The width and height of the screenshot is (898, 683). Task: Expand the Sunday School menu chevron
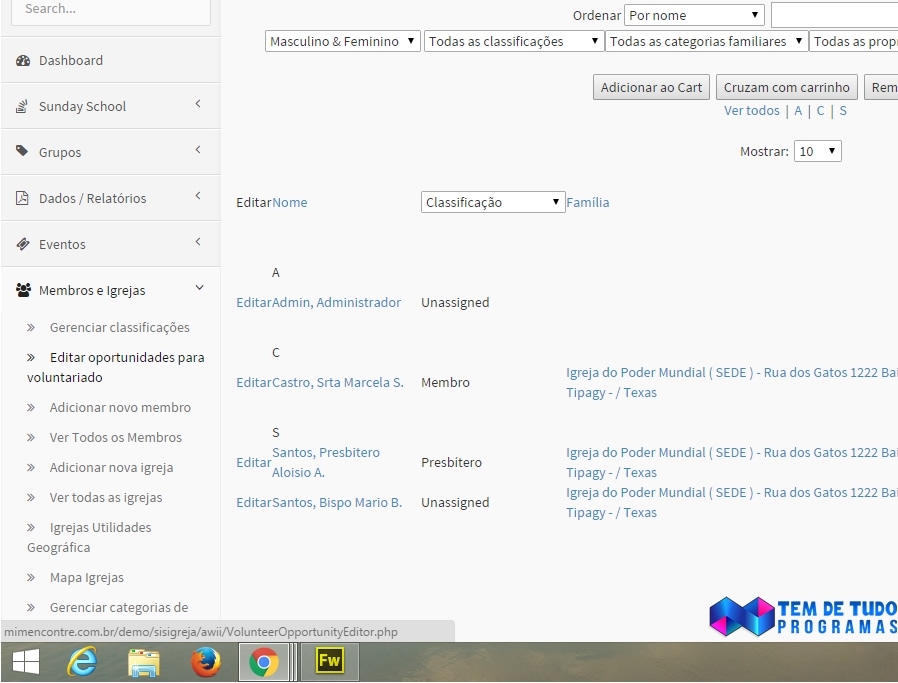click(198, 104)
